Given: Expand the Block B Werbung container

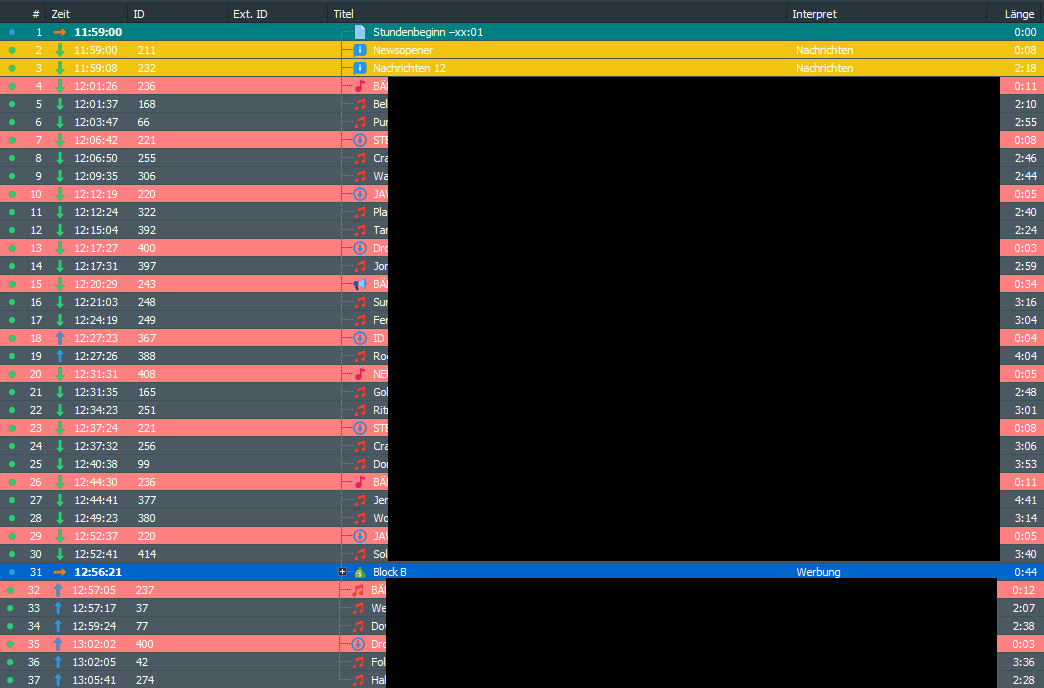Looking at the screenshot, I should click(342, 571).
